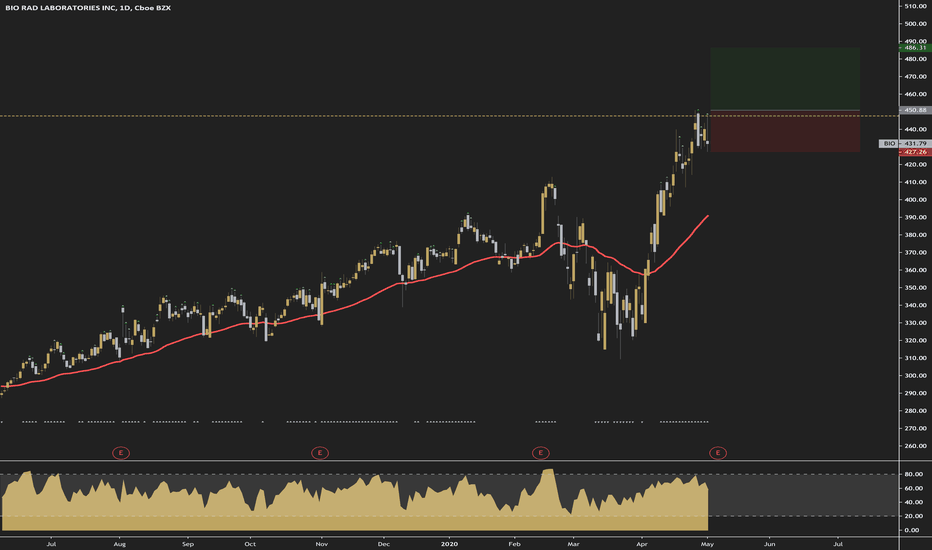Click the Dec label on time axis
The height and width of the screenshot is (550, 932).
[384, 544]
